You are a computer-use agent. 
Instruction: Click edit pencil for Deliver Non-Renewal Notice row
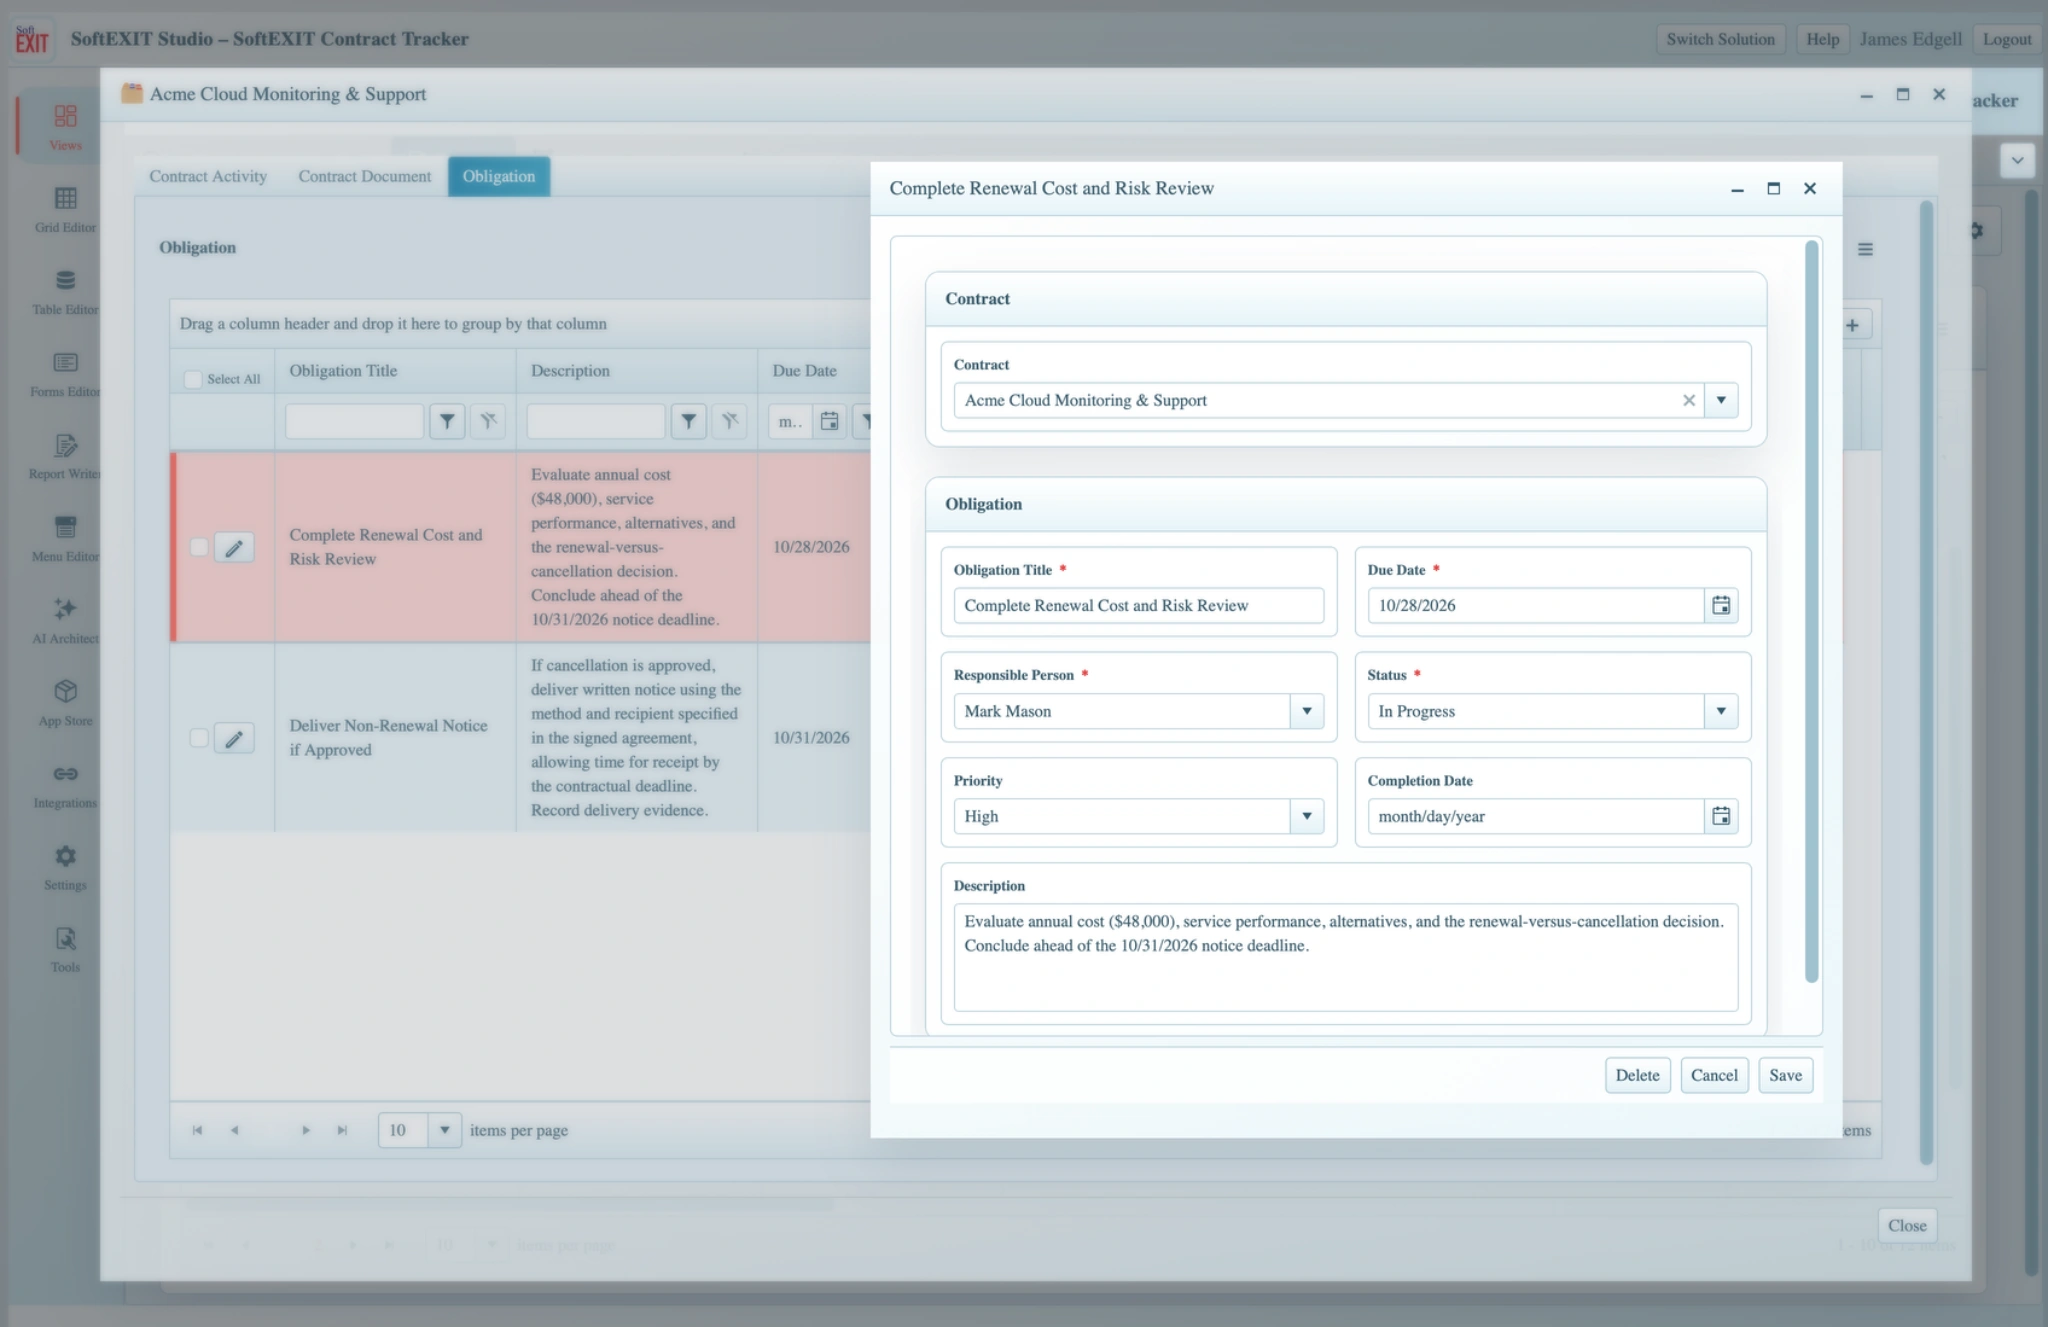(234, 738)
